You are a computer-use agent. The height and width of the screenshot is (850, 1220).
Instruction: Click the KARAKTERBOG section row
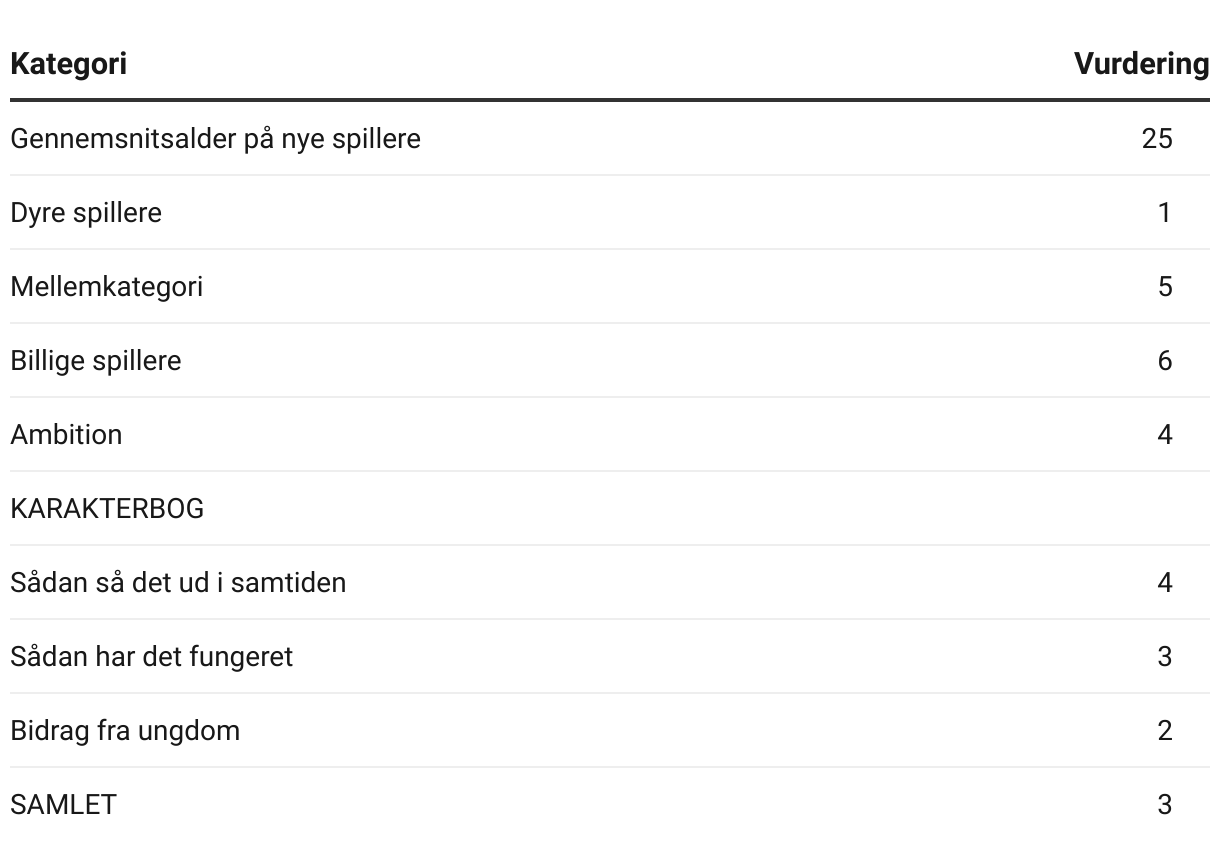(610, 509)
